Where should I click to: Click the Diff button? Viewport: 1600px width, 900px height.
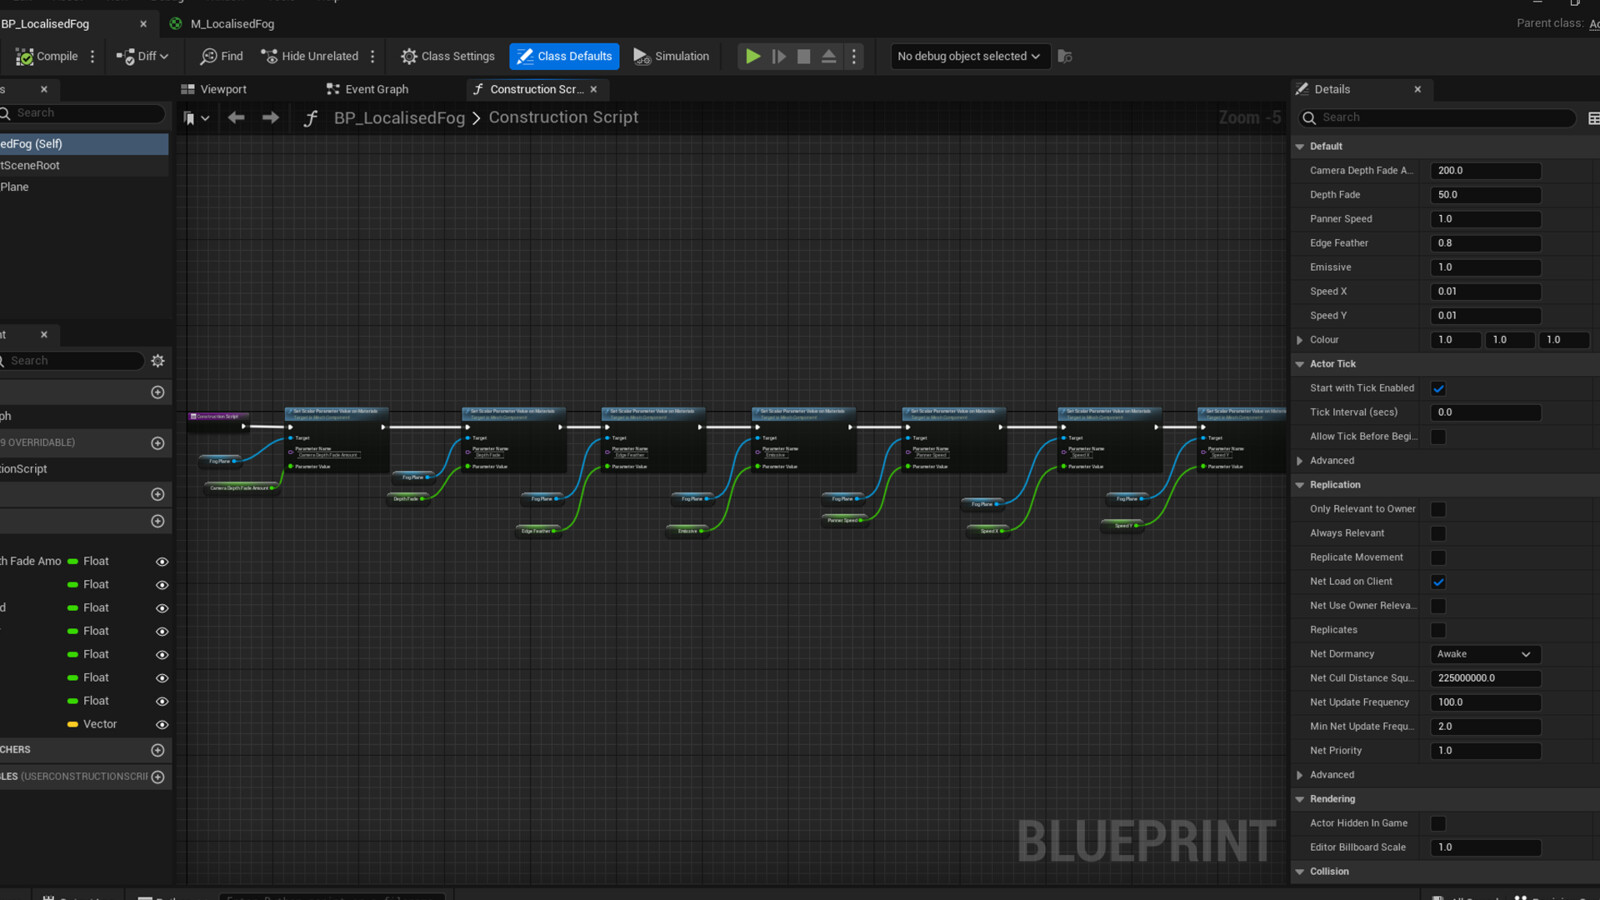tap(141, 56)
